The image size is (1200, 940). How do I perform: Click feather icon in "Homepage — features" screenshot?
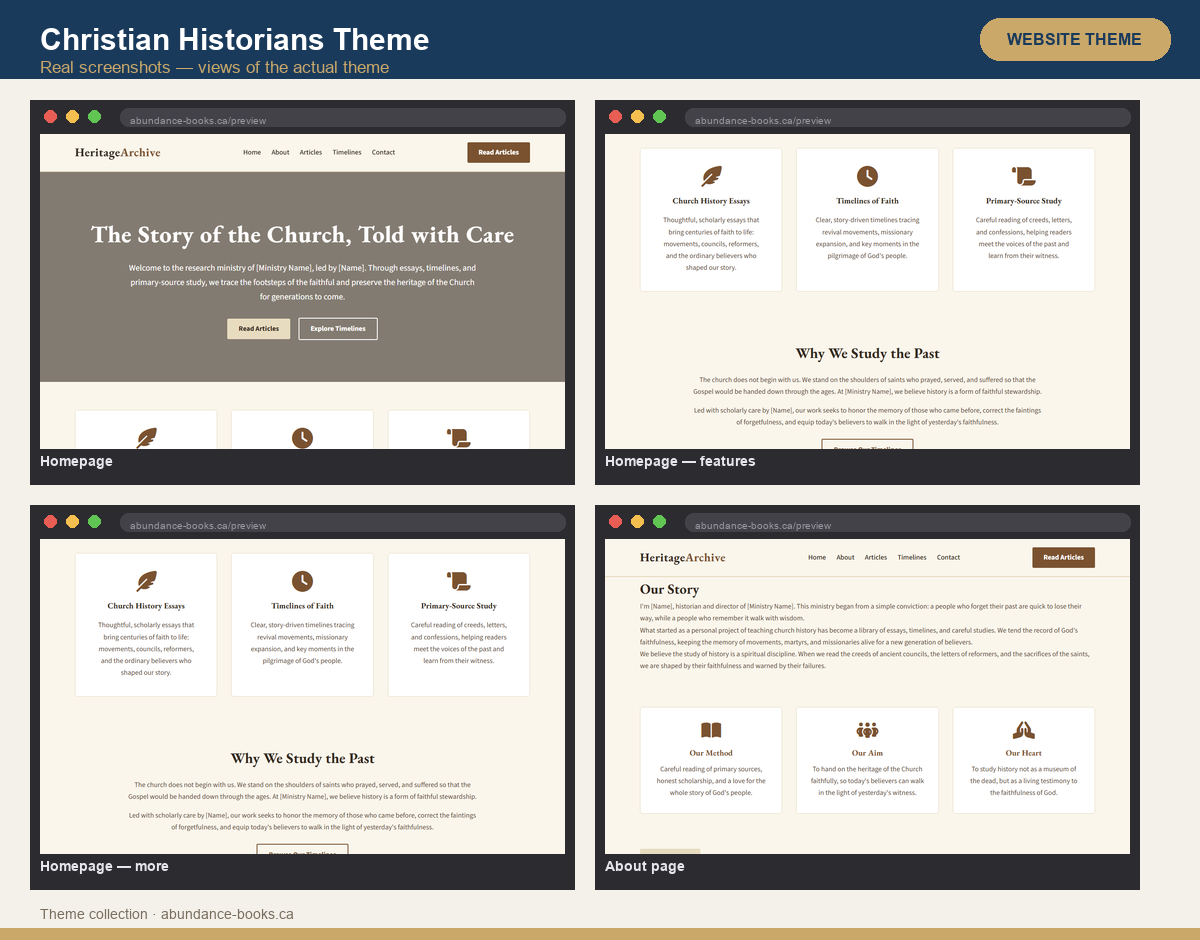click(711, 176)
